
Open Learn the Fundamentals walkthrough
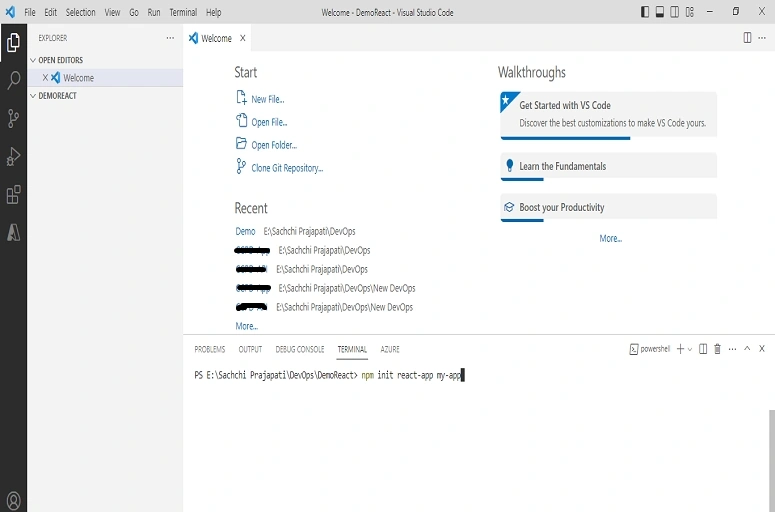[x=608, y=166]
